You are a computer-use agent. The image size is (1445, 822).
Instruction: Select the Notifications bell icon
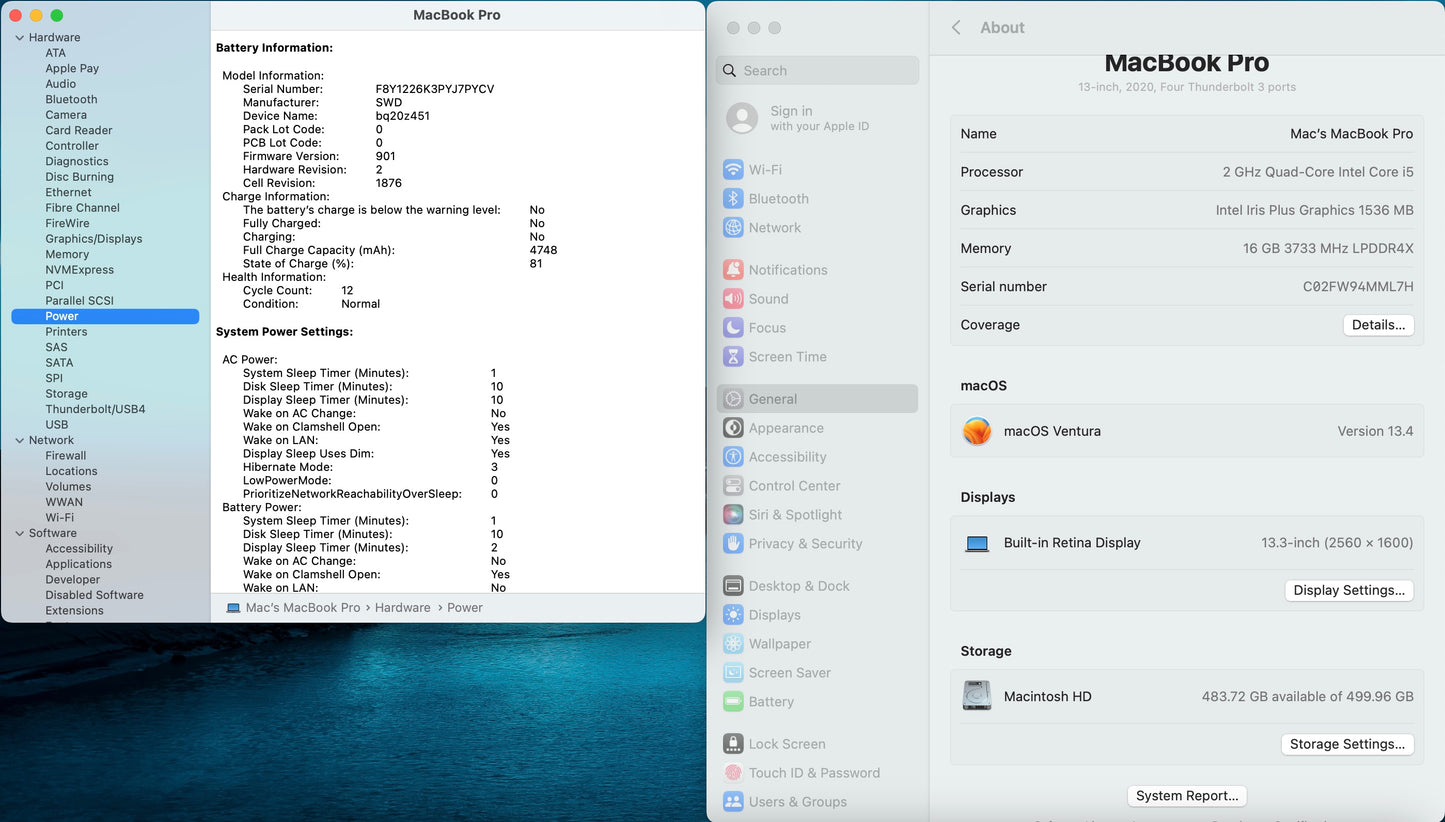point(733,270)
